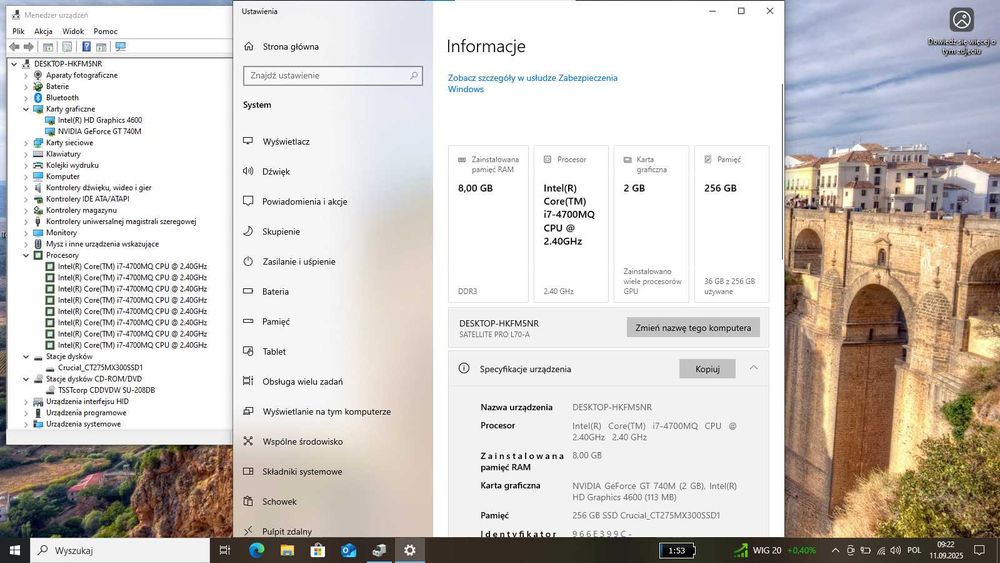Open Microsoft Edge from the taskbar

tap(256, 550)
